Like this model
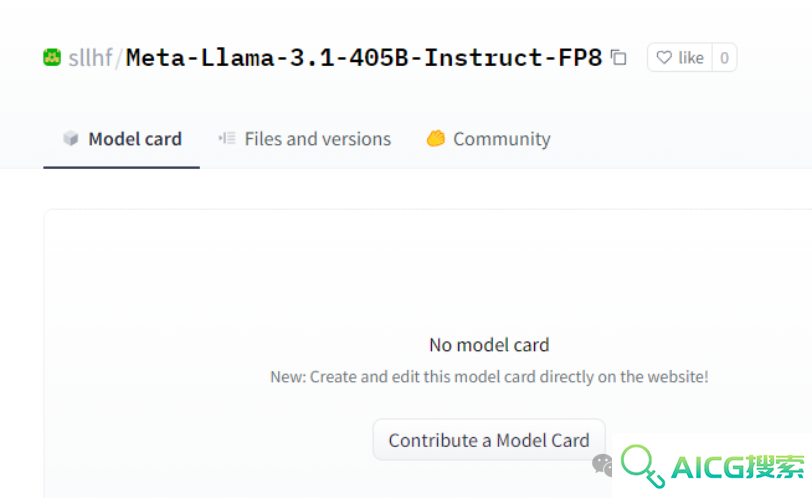The width and height of the screenshot is (812, 498). tap(680, 57)
